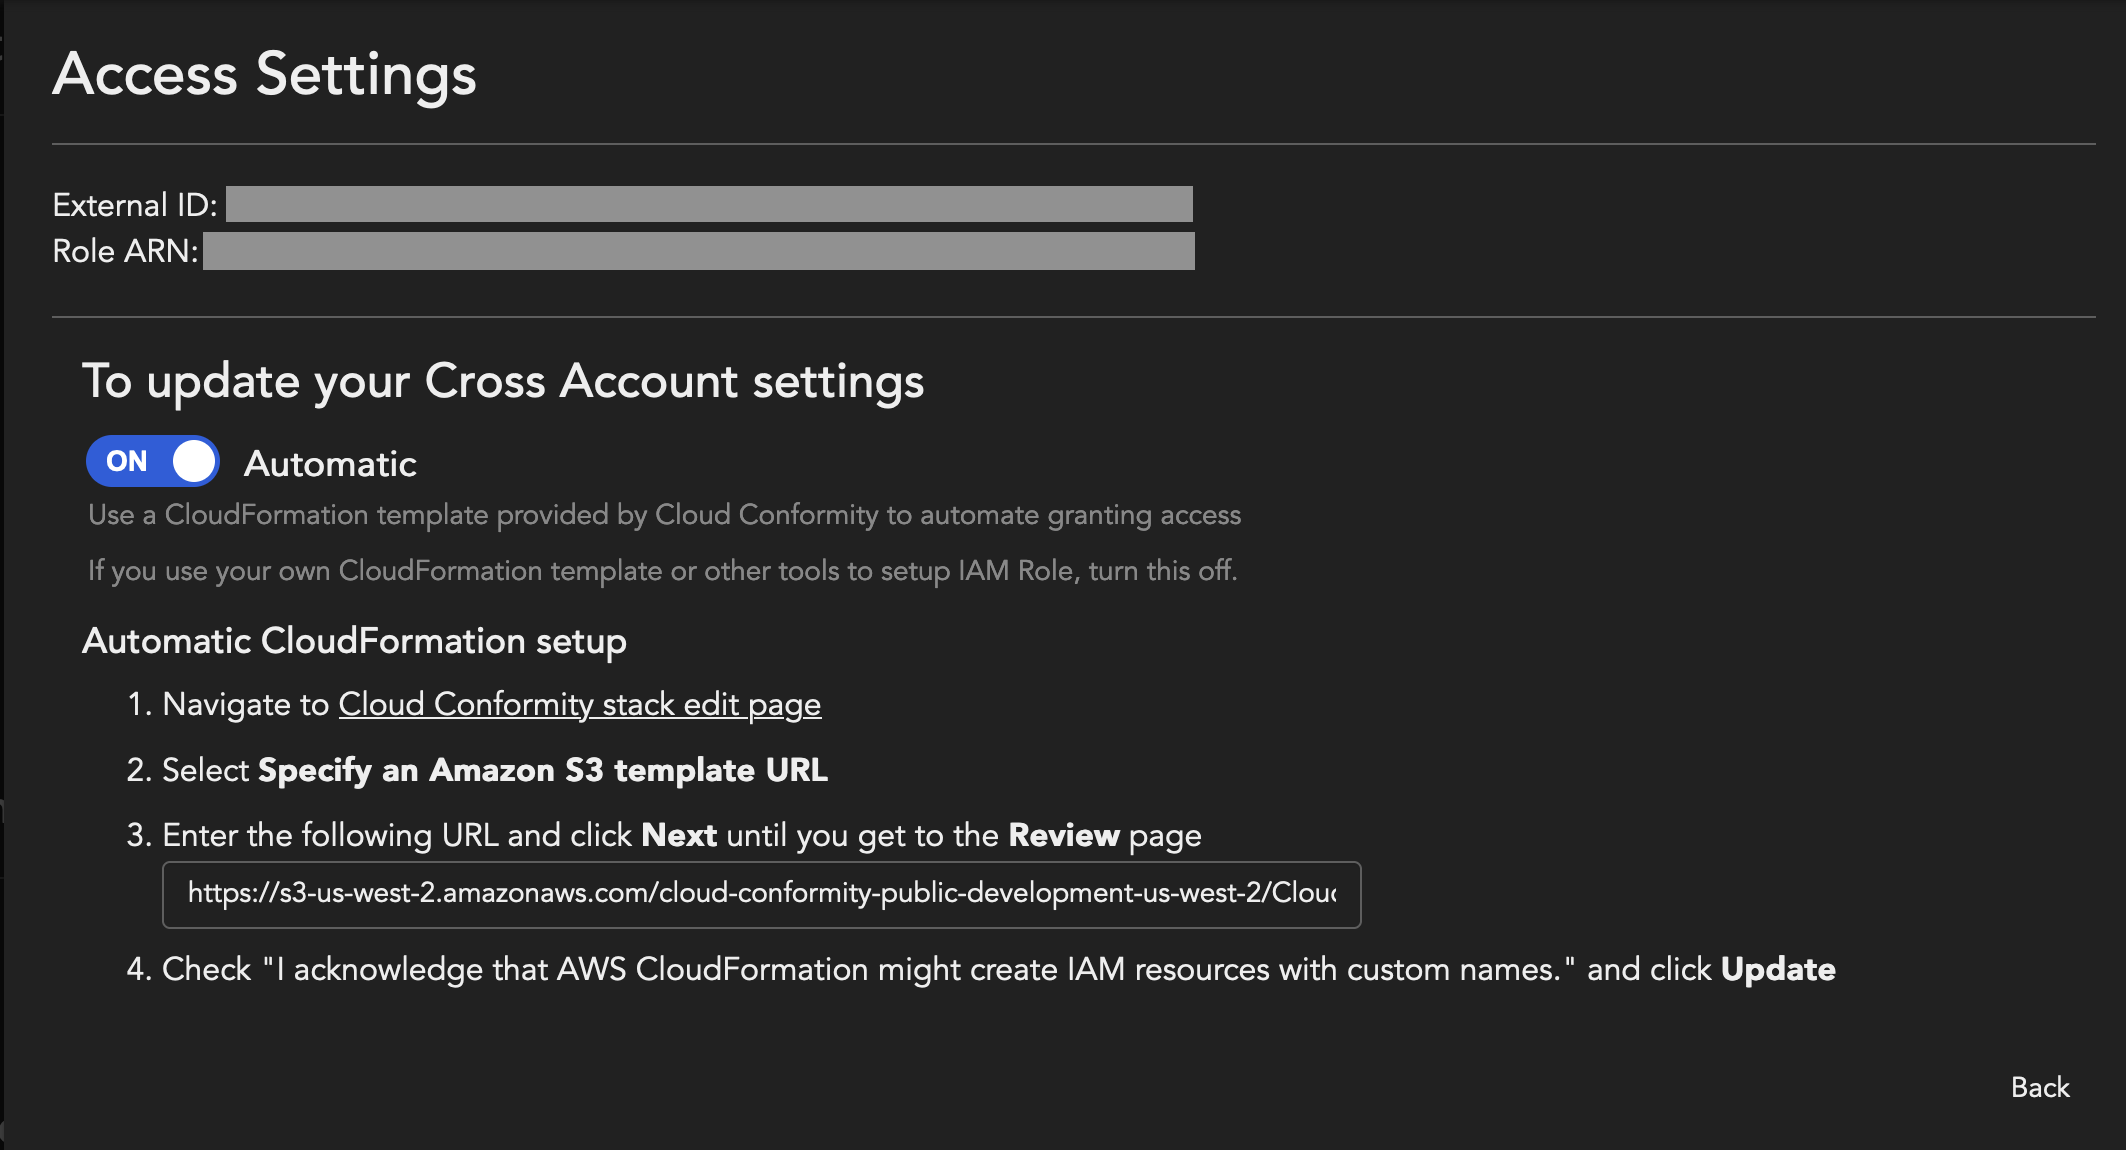Click the Automatic CloudFormation setup subheading
This screenshot has height=1150, width=2126.
click(x=354, y=641)
